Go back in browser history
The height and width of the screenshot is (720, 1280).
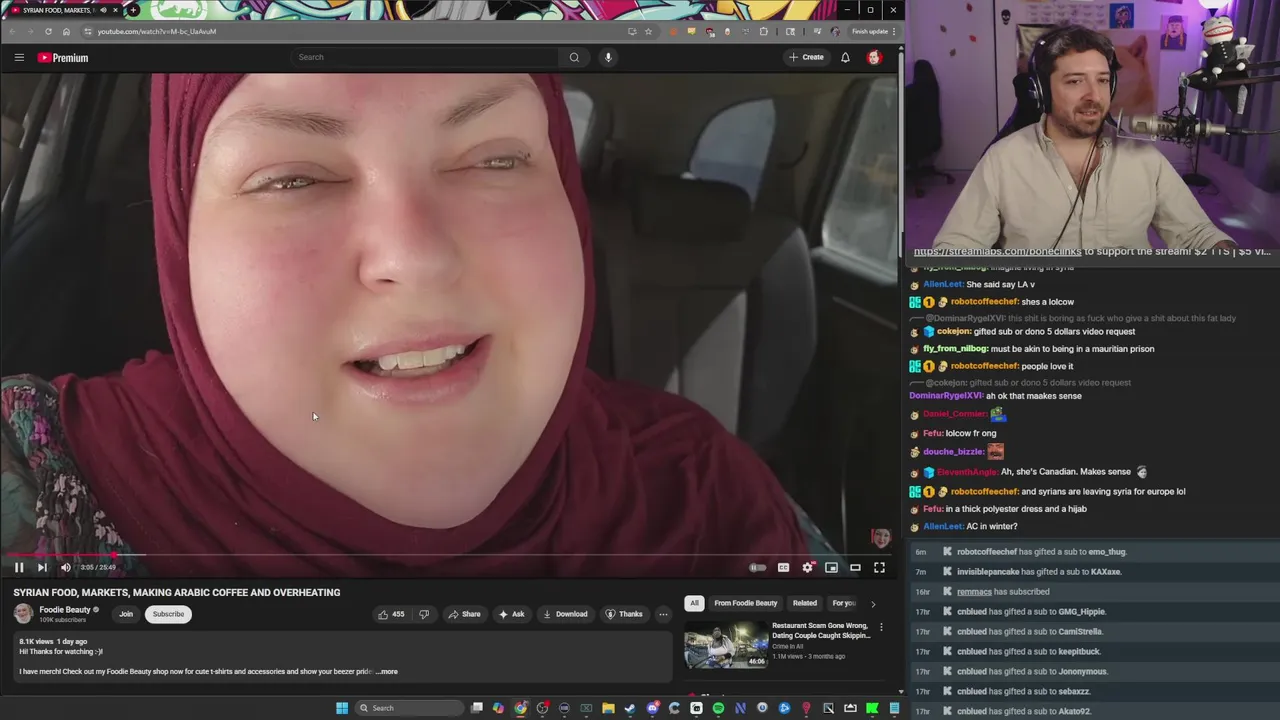coord(13,31)
